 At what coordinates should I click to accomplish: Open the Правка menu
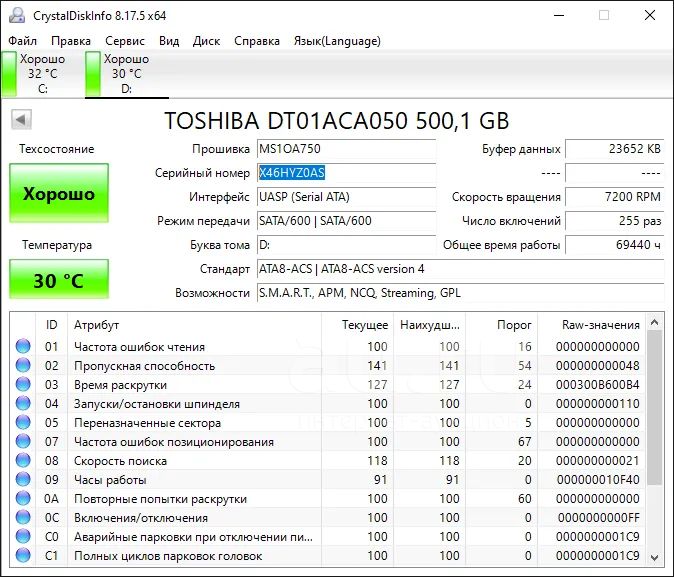point(71,41)
